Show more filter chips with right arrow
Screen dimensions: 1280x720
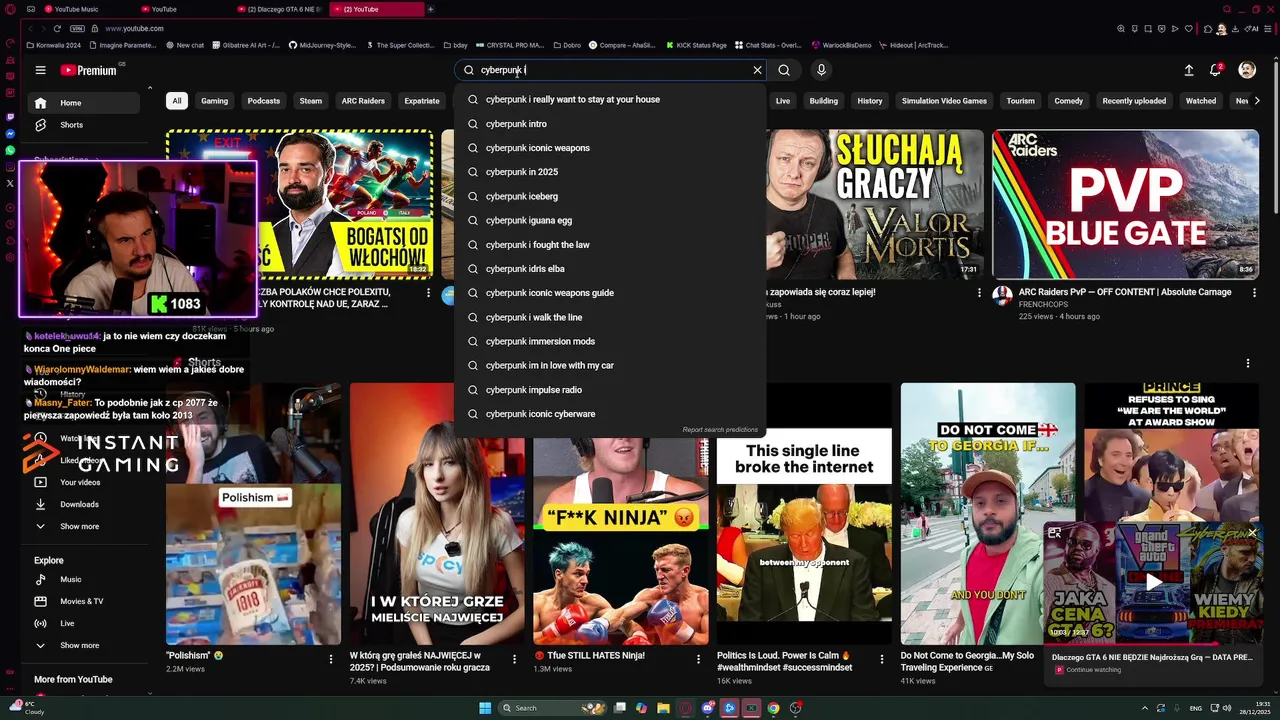coord(1257,101)
